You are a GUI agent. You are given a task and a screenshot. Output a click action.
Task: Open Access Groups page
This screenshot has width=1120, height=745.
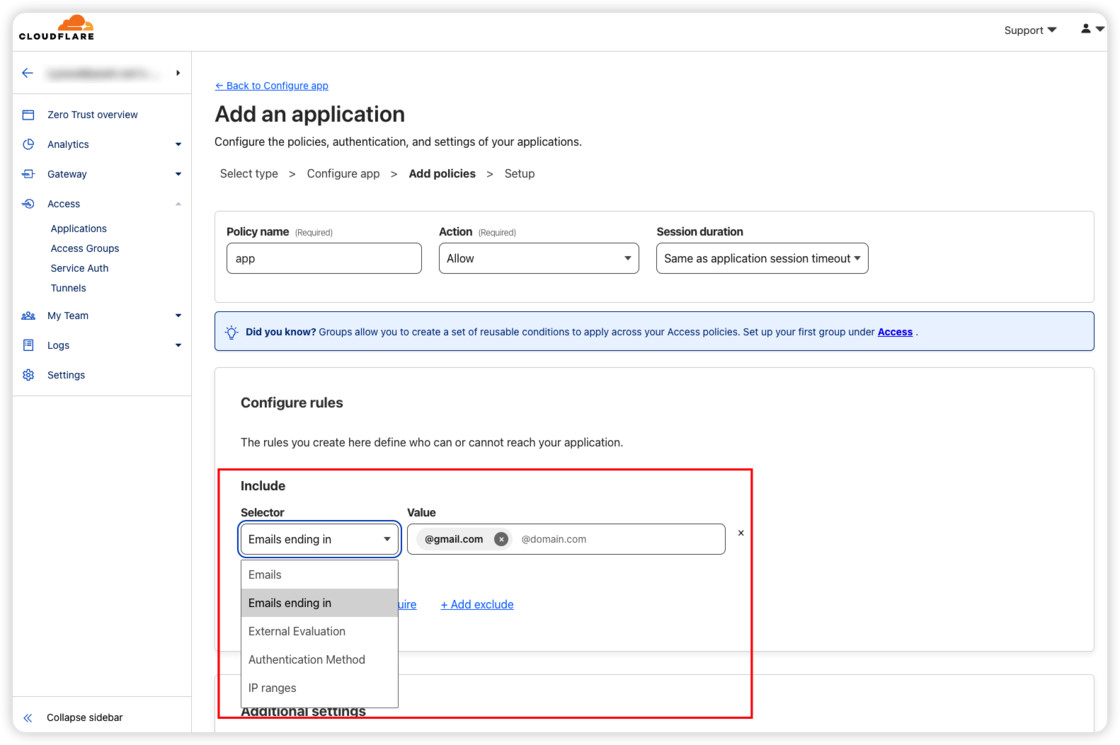click(85, 249)
